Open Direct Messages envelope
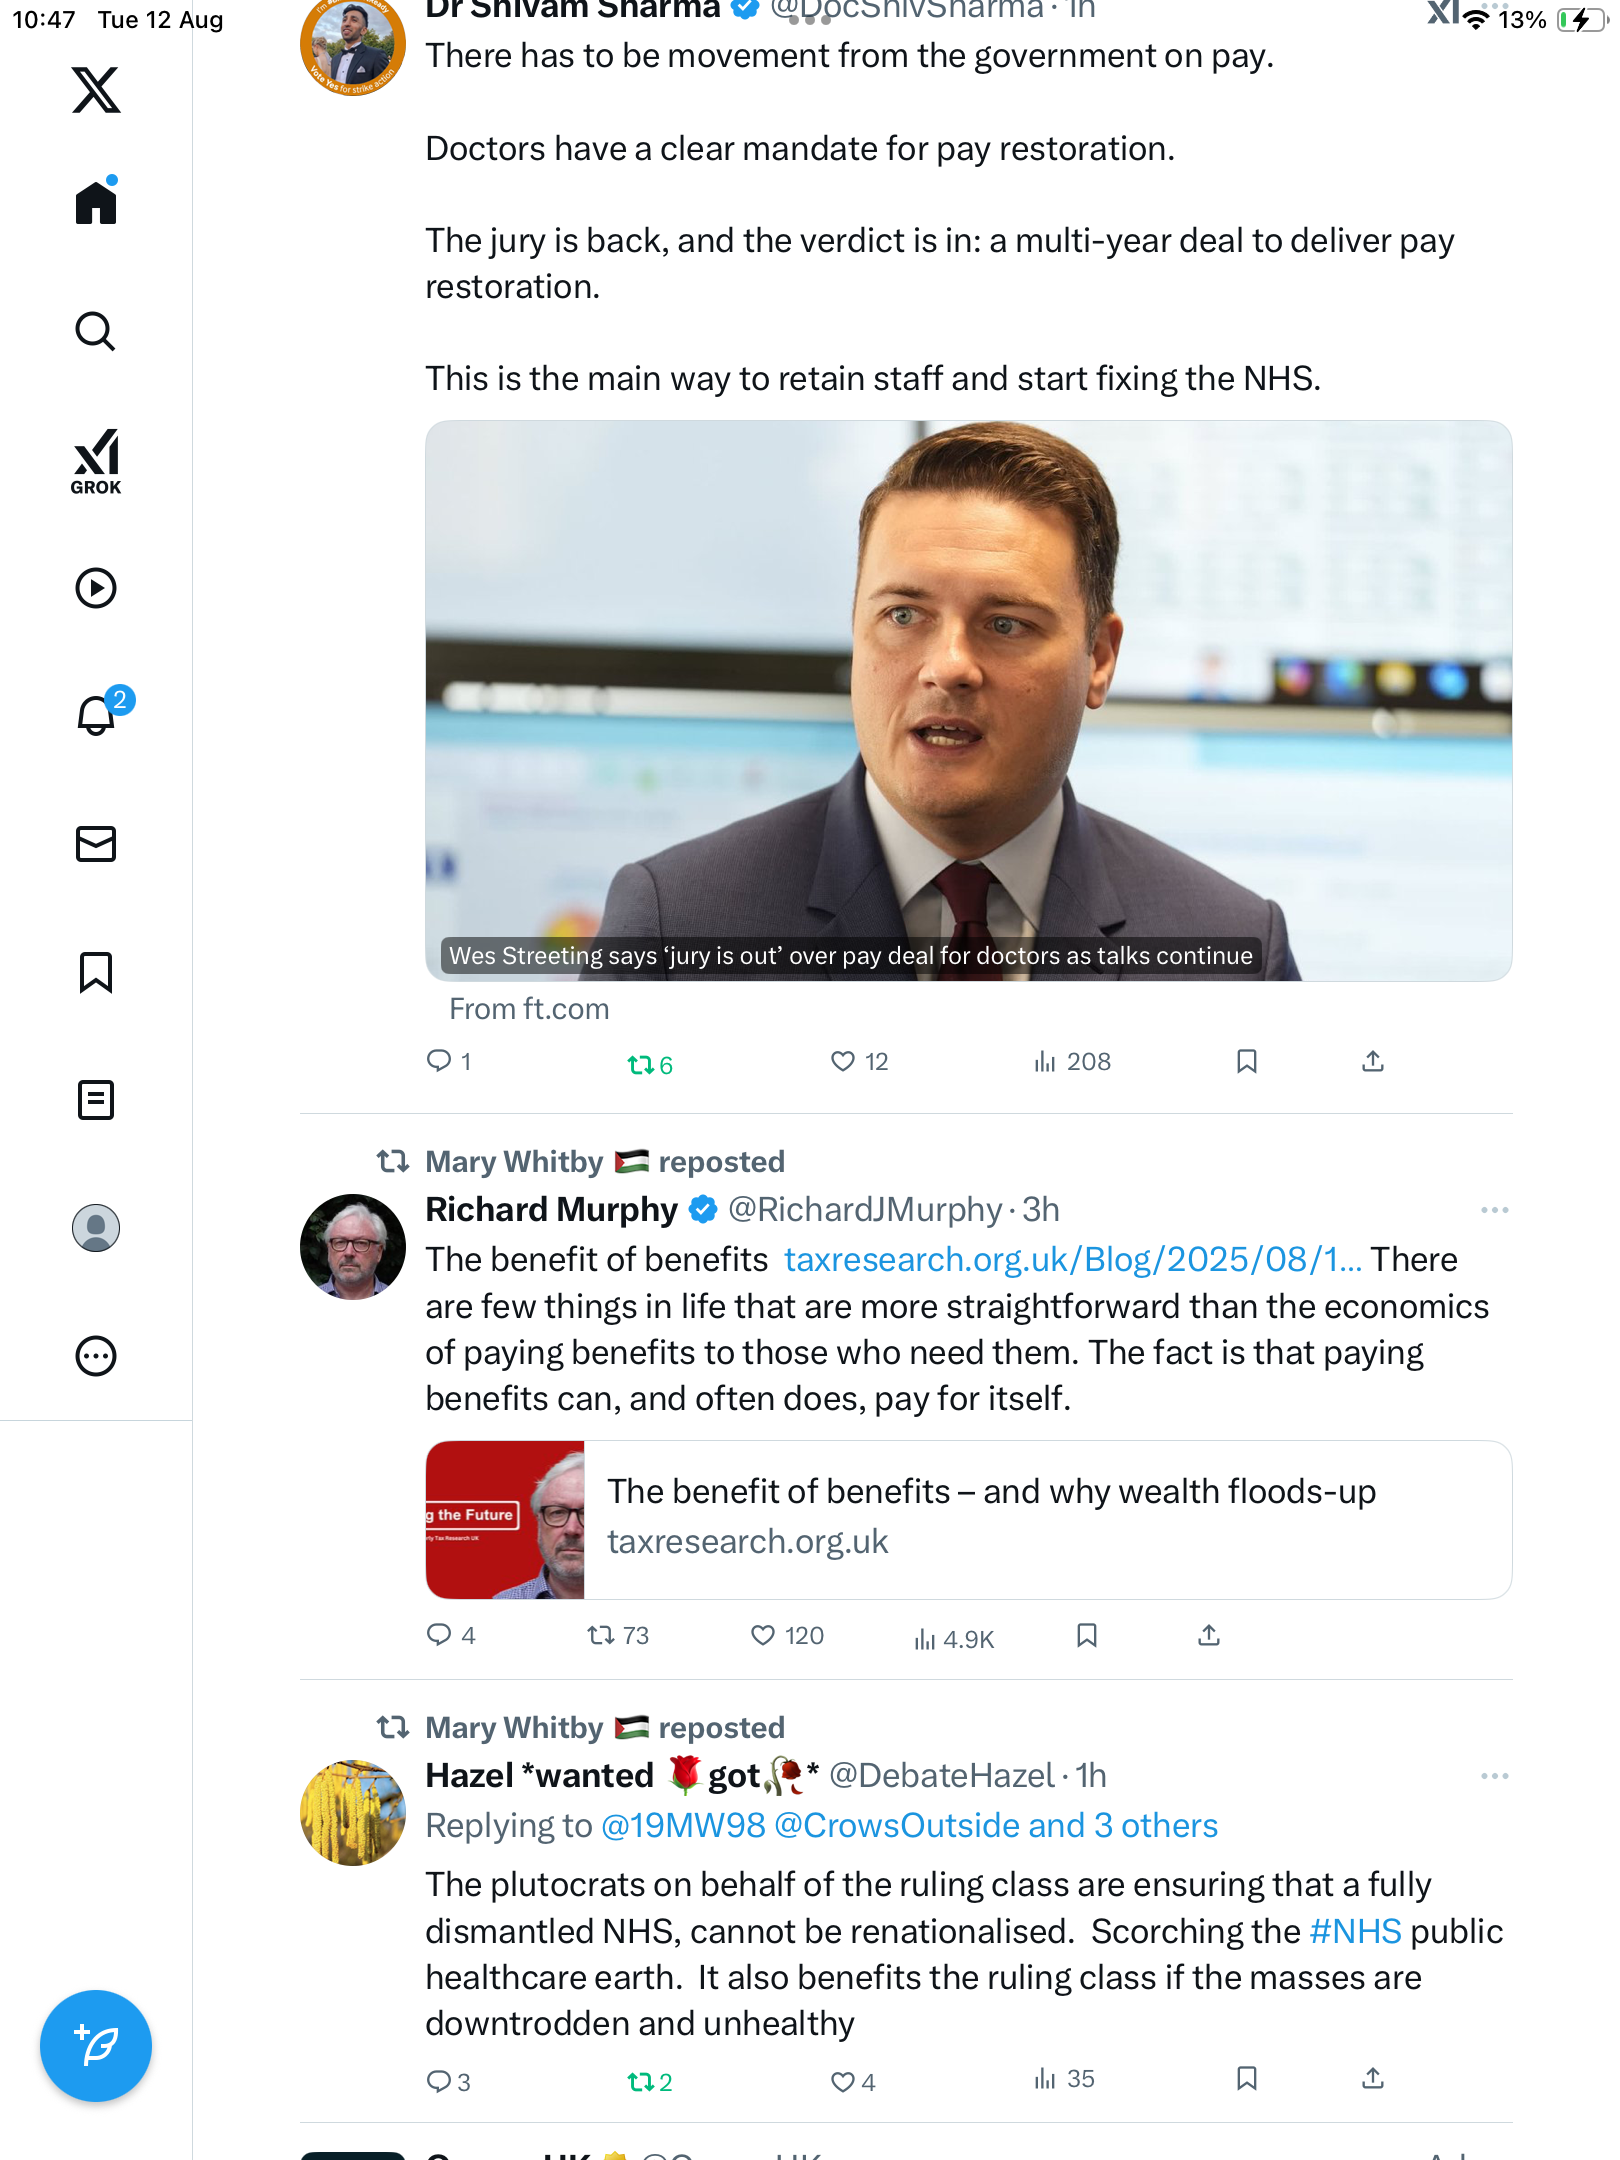Image resolution: width=1620 pixels, height=2160 pixels. [x=96, y=844]
